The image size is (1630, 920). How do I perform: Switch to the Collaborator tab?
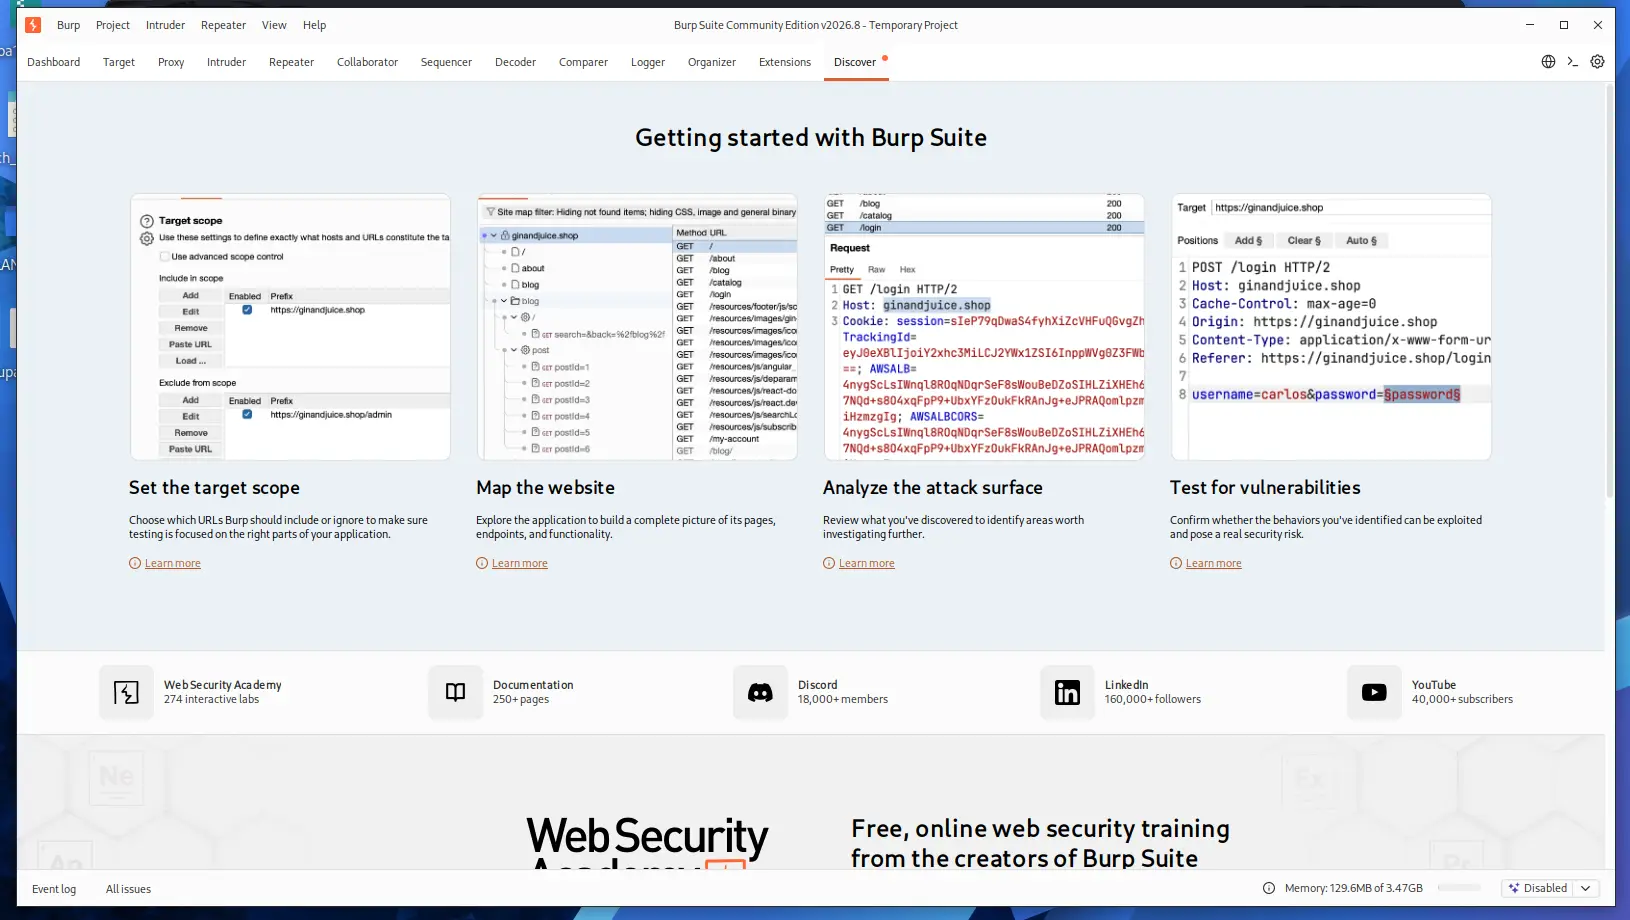[367, 62]
